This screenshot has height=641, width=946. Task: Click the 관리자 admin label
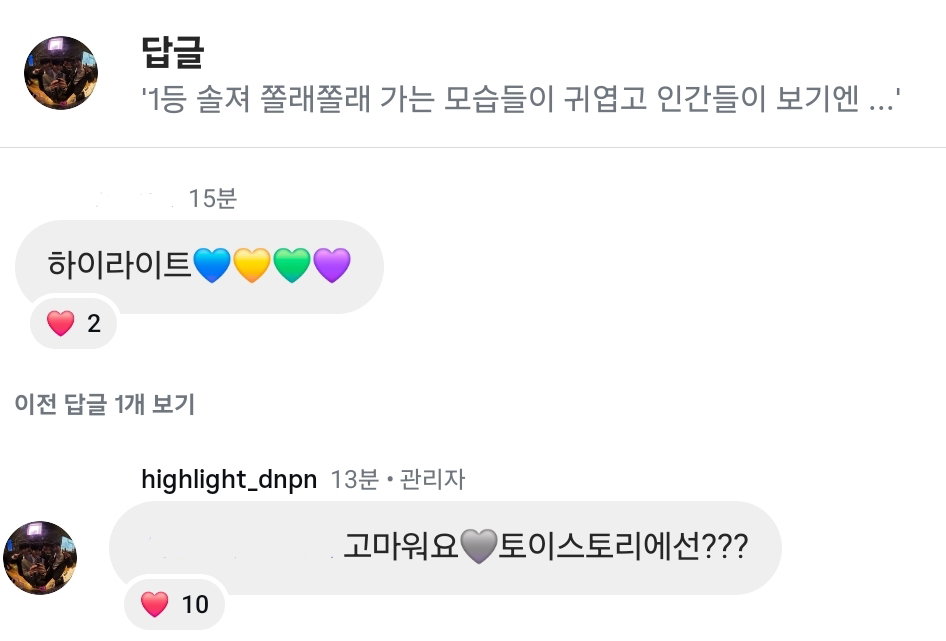pyautogui.click(x=432, y=480)
